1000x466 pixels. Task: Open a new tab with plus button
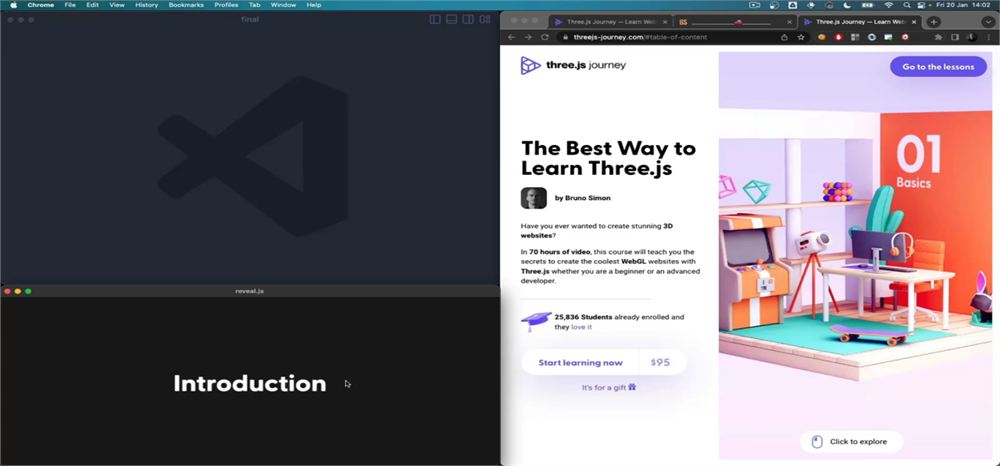tap(933, 22)
